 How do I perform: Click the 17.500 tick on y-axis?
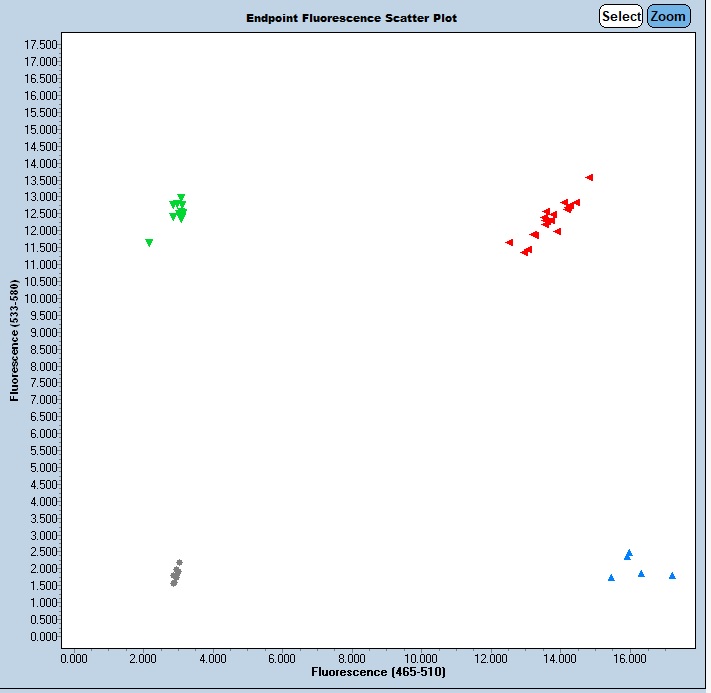[40, 45]
